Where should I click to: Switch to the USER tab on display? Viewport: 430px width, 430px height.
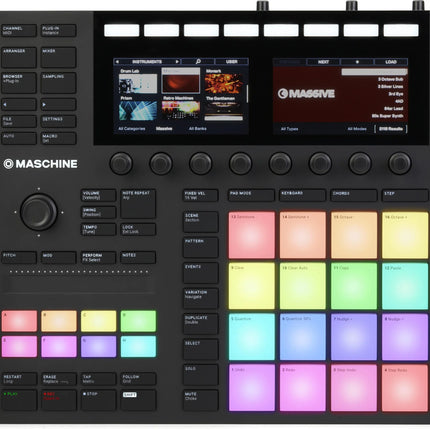[232, 62]
